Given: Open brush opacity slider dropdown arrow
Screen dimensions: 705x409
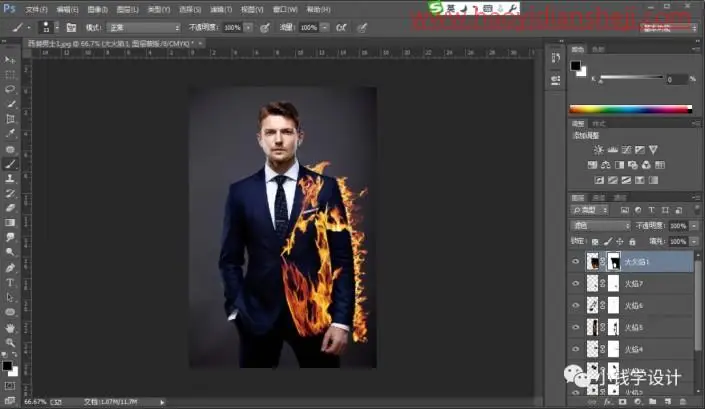Looking at the screenshot, I should [x=248, y=28].
